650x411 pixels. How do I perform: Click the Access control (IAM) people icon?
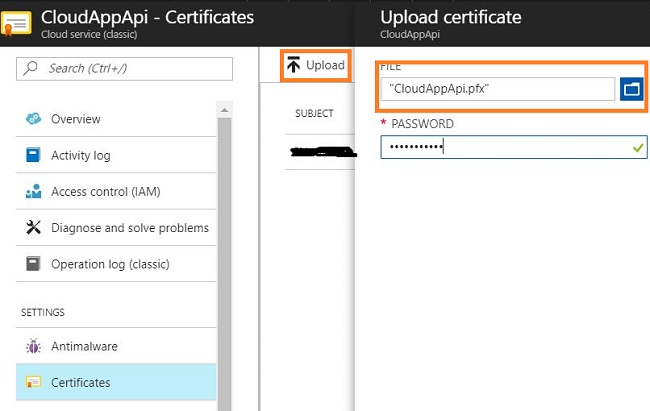point(31,191)
